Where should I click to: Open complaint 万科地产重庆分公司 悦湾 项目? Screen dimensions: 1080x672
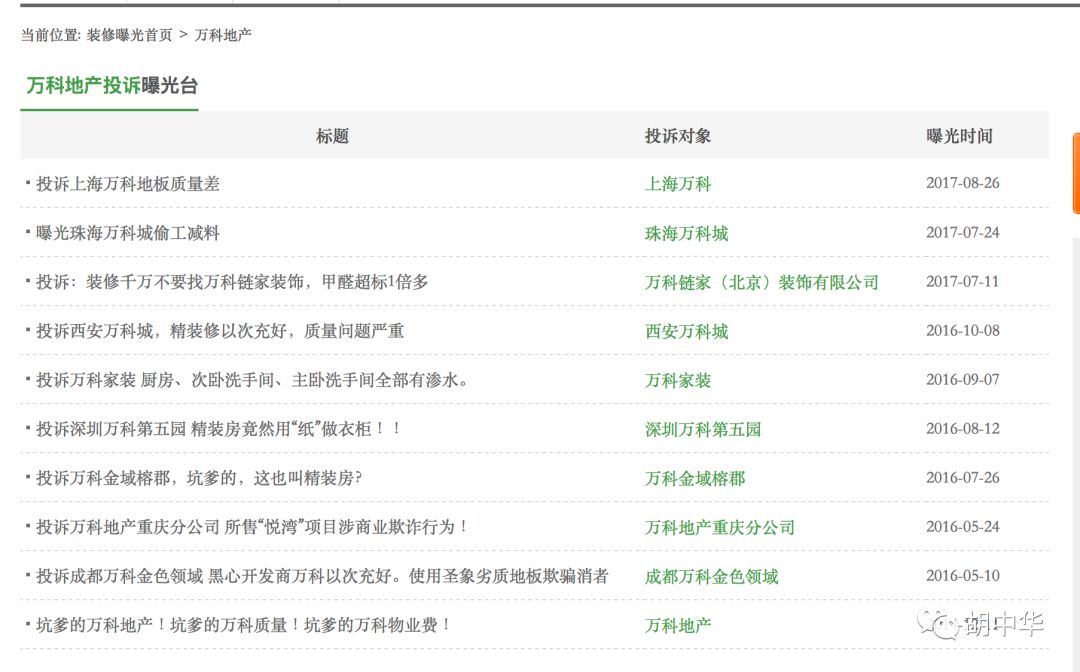point(252,527)
